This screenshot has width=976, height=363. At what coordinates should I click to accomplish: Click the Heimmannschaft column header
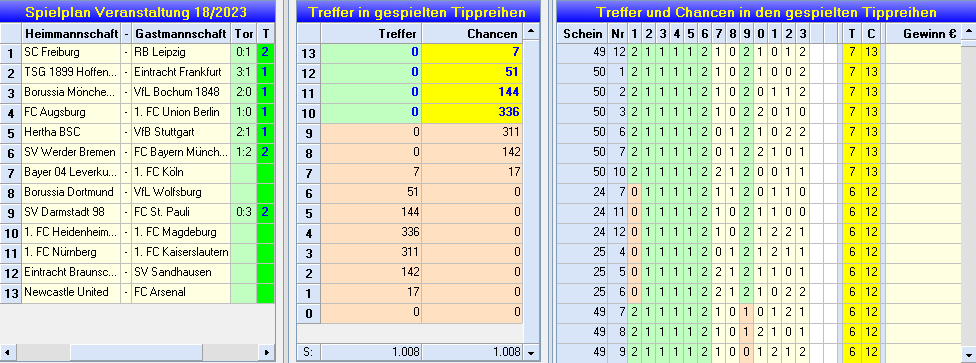pyautogui.click(x=72, y=33)
